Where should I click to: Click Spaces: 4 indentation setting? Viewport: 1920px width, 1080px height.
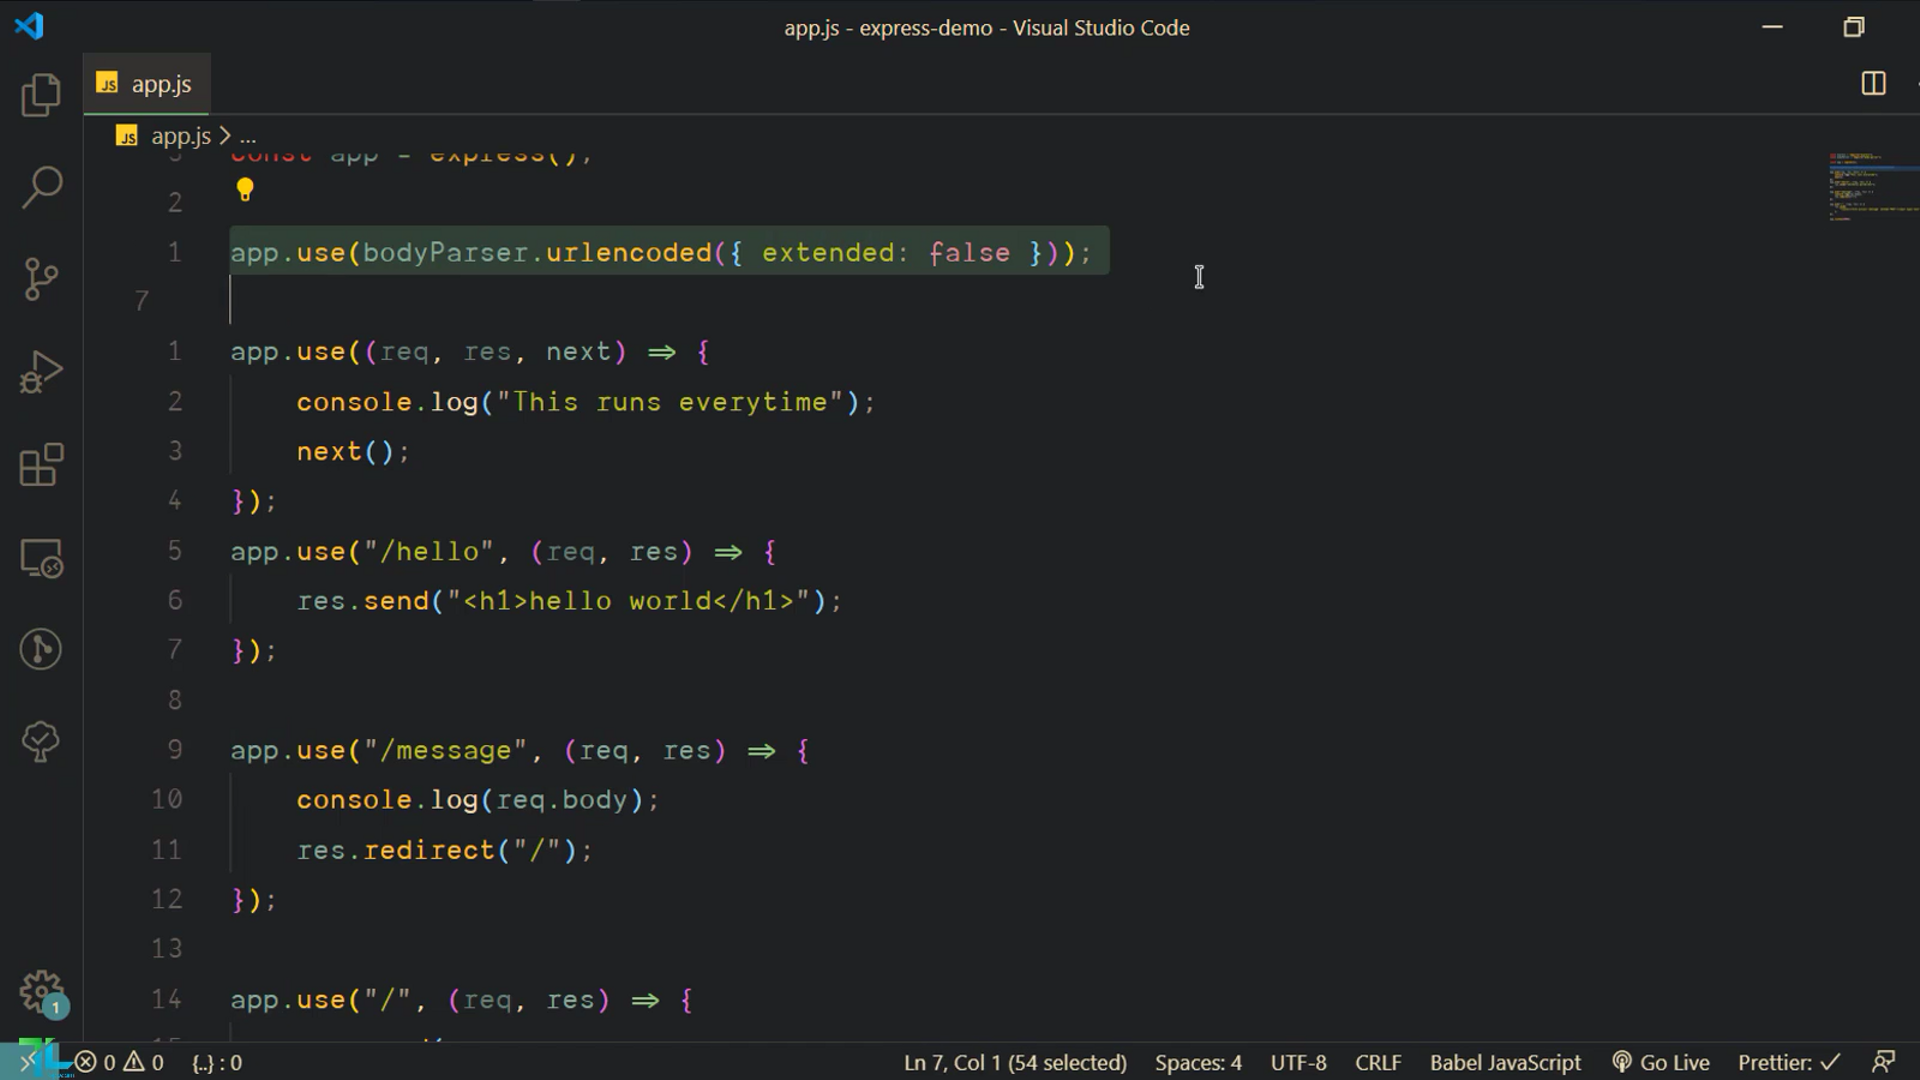click(x=1197, y=1062)
